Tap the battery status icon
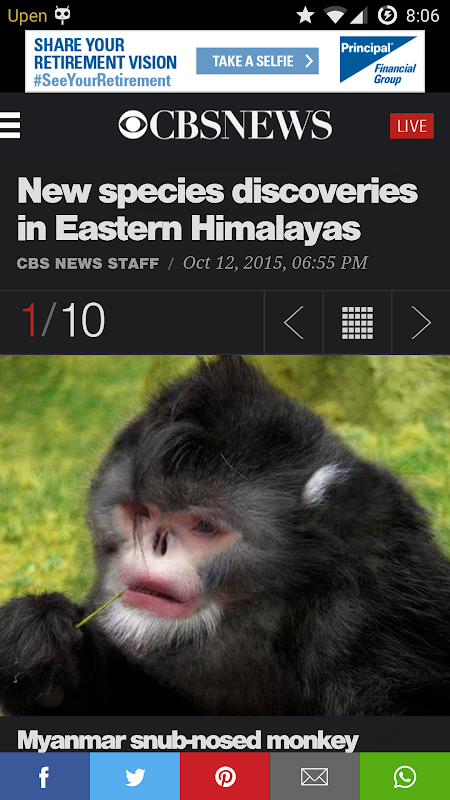 [x=387, y=16]
